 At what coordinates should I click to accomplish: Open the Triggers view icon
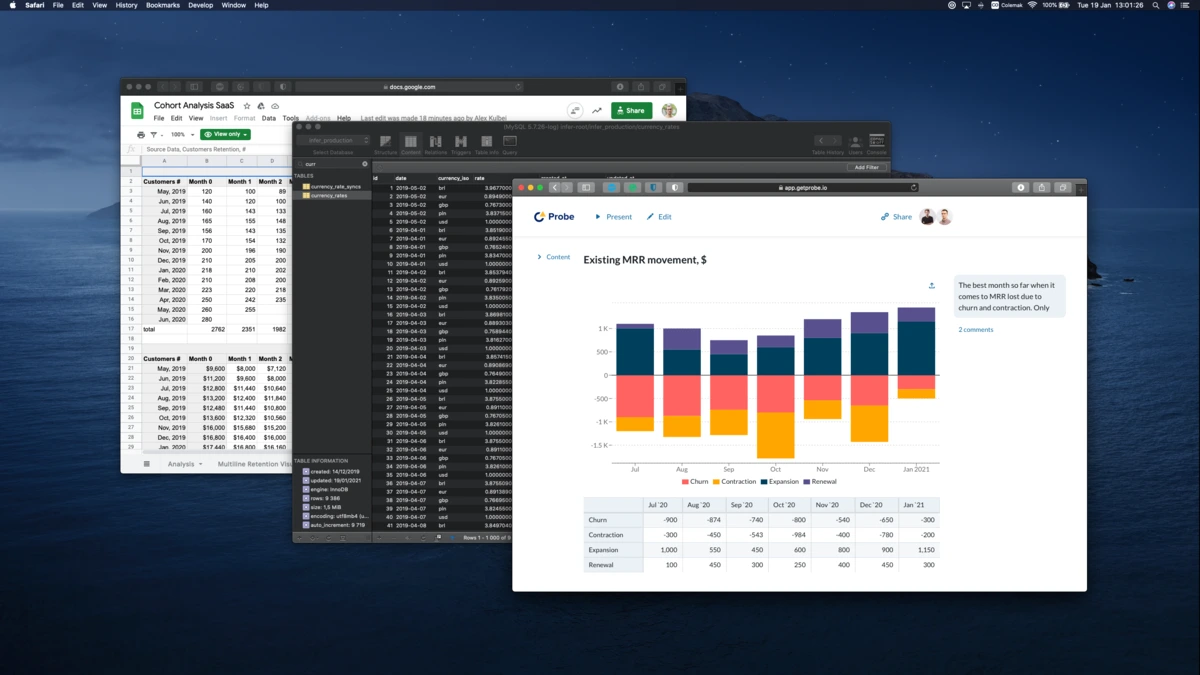461,144
